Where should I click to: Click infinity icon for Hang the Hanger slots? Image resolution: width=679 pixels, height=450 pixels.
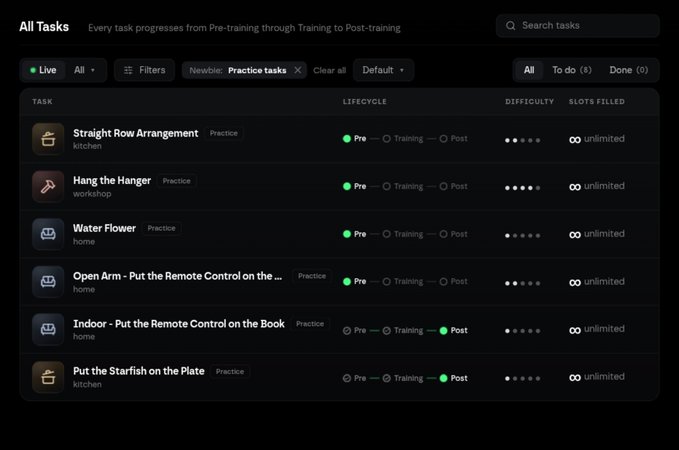coord(575,187)
